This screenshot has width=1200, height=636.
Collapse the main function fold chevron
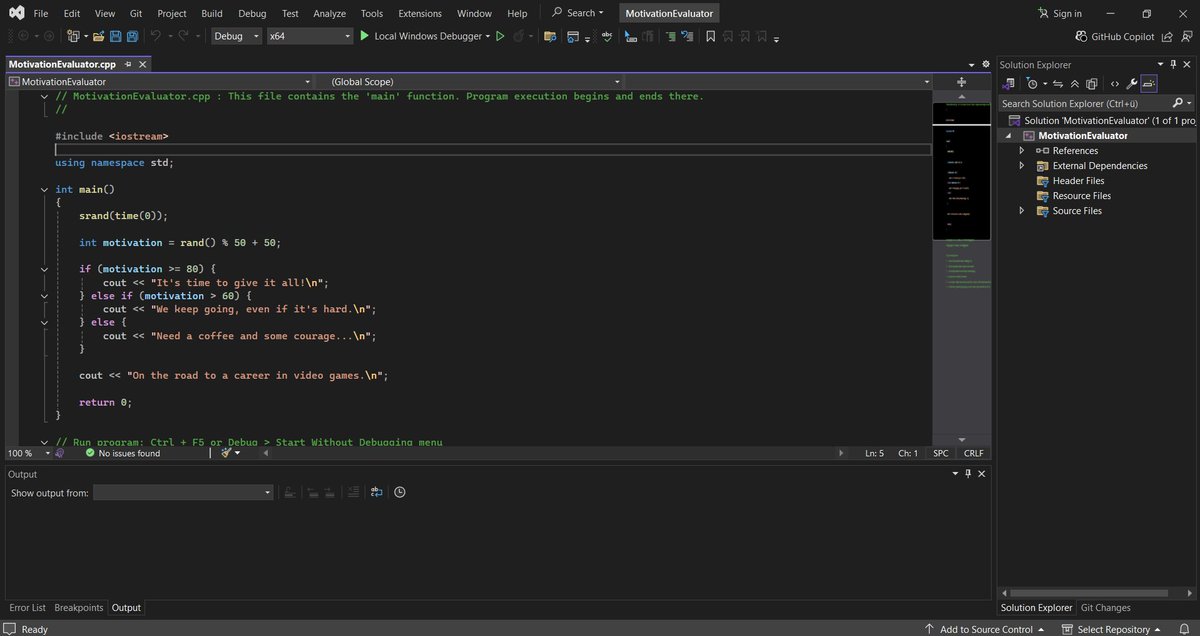(44, 189)
